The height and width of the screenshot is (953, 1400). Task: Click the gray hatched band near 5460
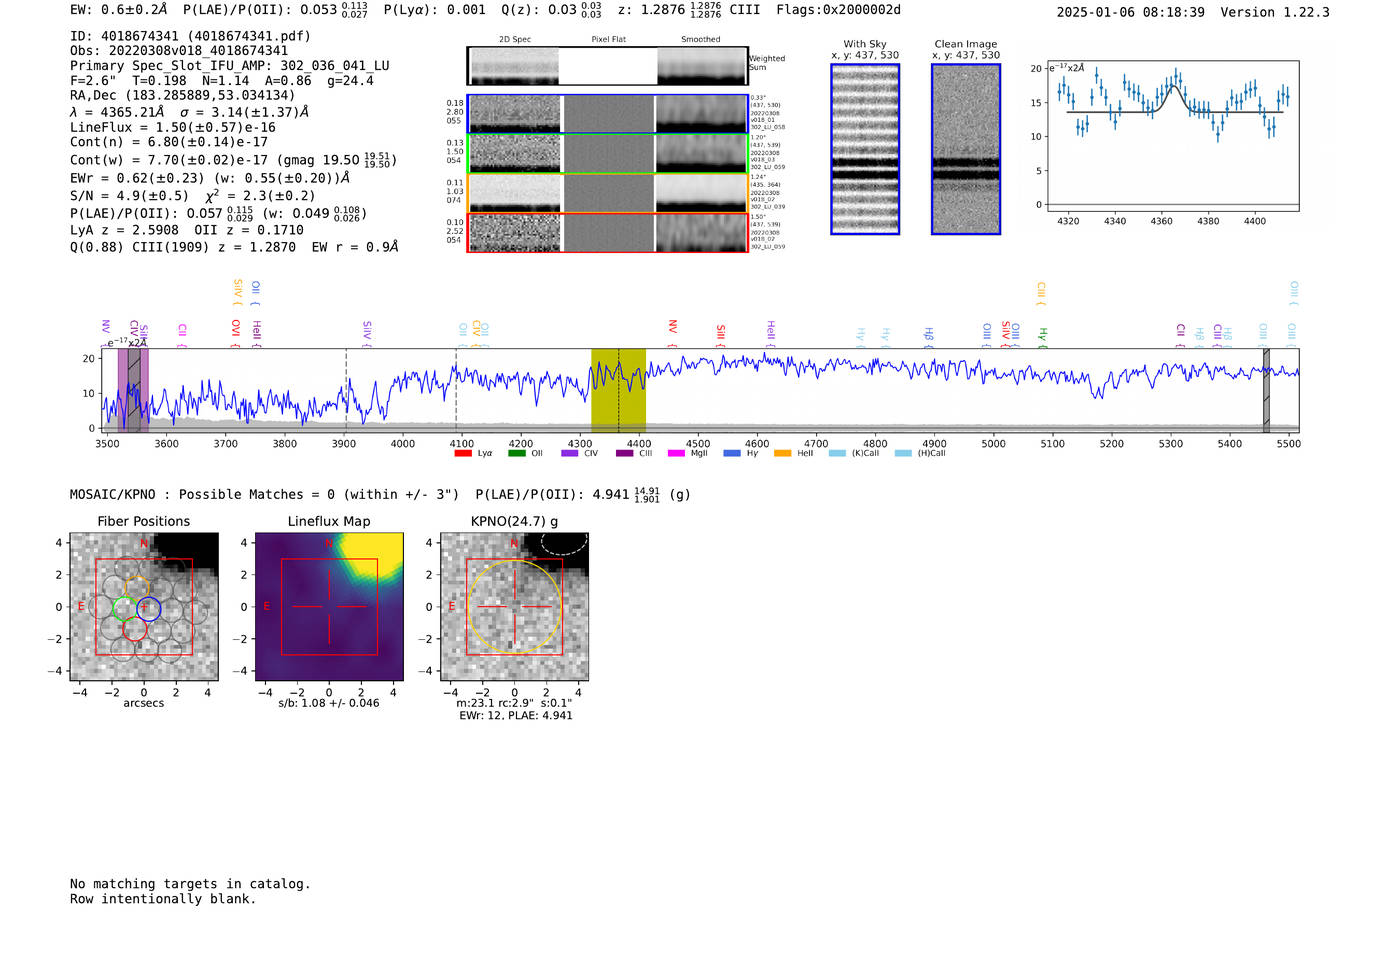tap(1266, 390)
